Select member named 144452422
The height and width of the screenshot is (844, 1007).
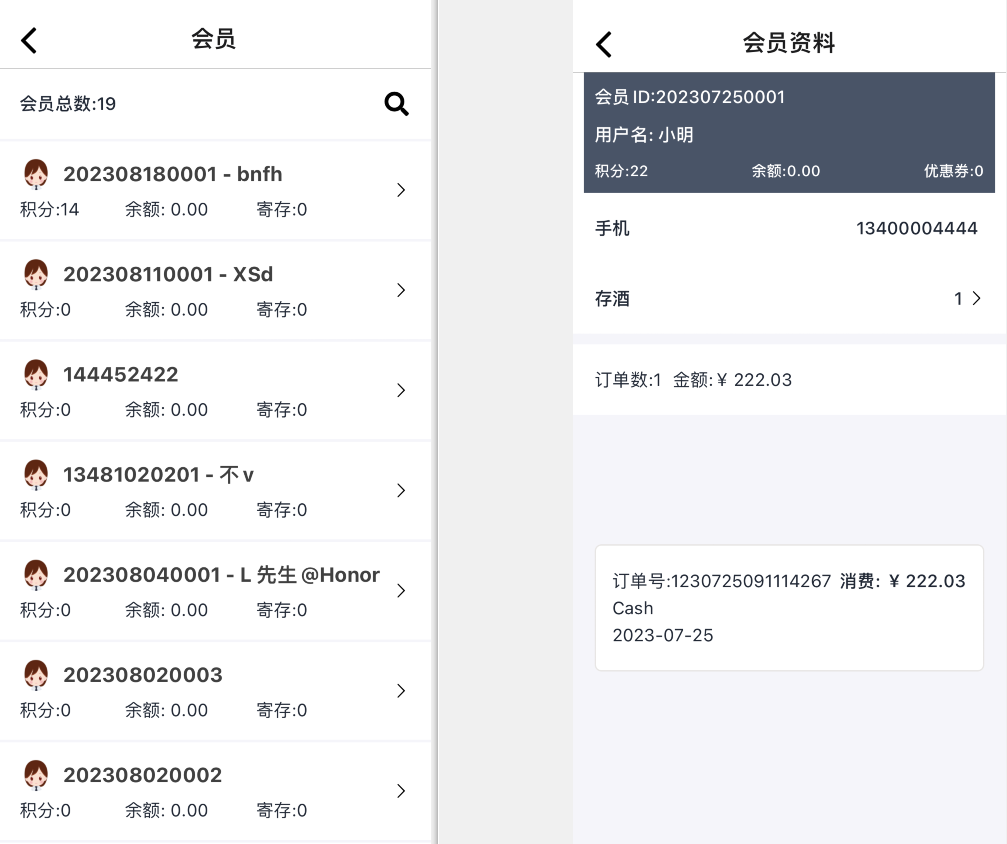coord(215,391)
